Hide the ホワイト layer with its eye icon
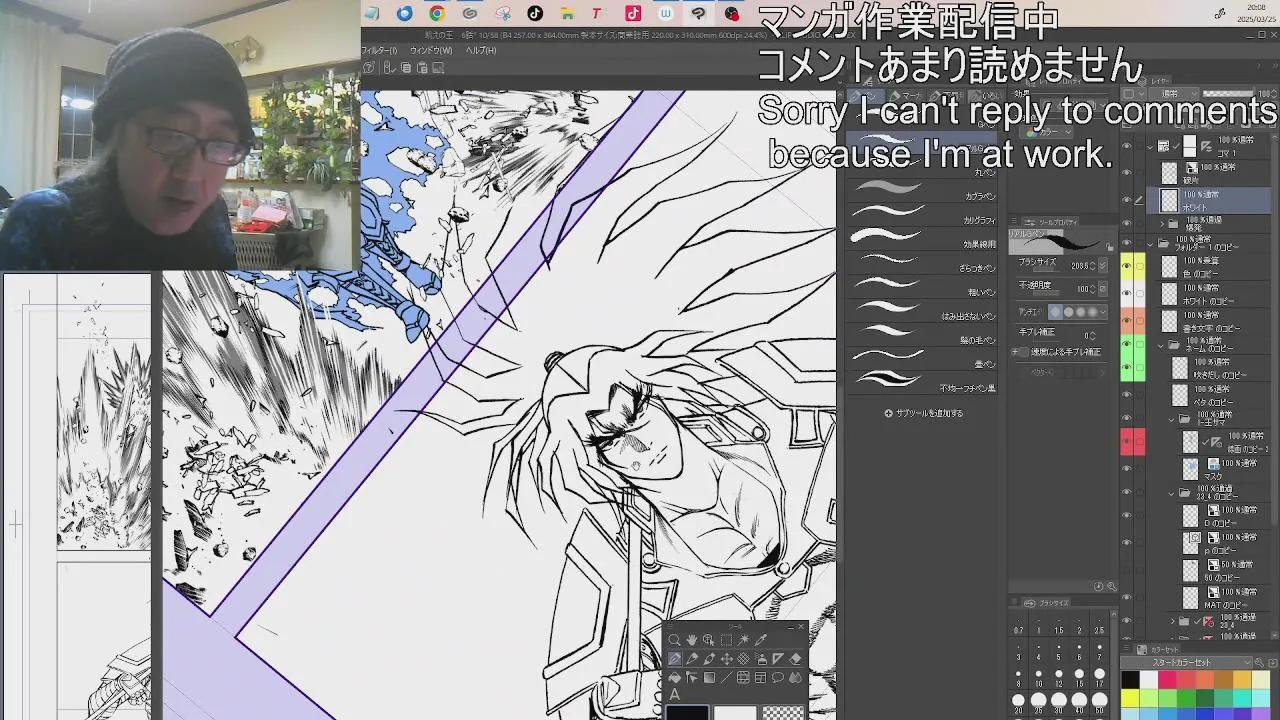1280x720 pixels. click(1127, 200)
